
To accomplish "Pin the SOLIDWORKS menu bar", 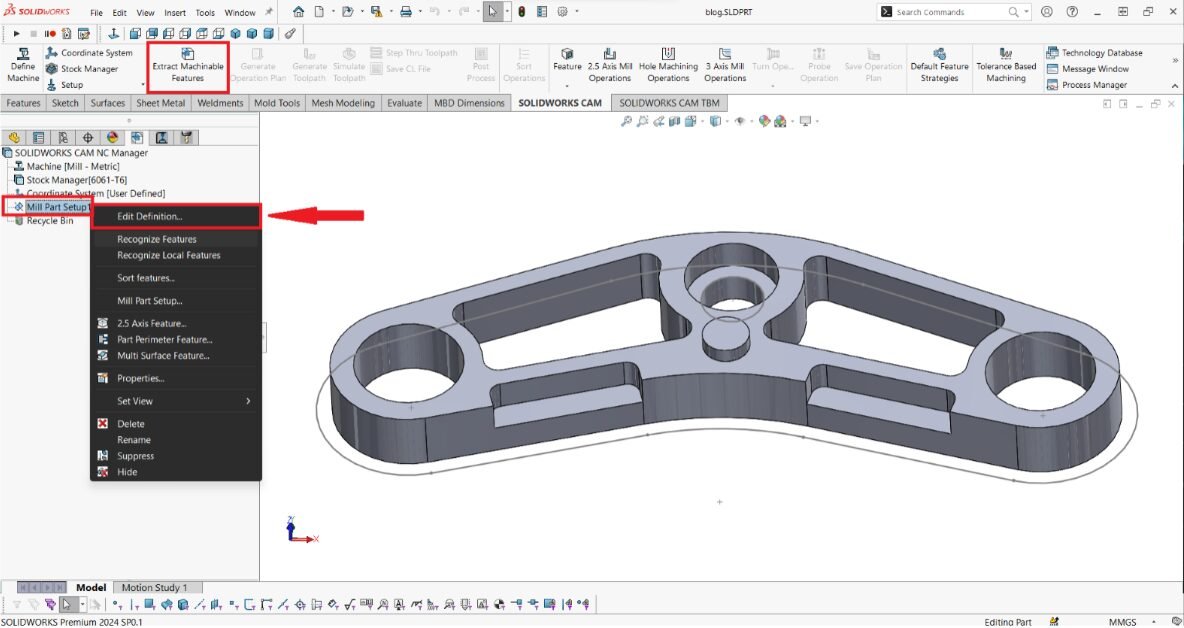I will (268, 13).
